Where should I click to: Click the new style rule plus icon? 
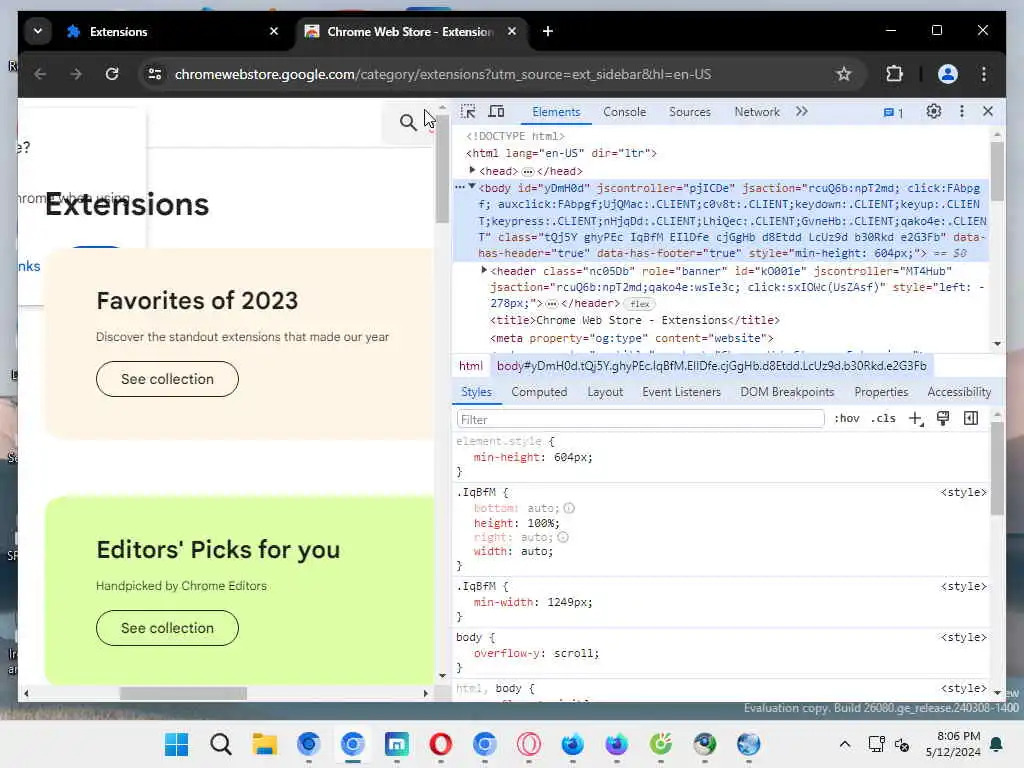coord(916,419)
